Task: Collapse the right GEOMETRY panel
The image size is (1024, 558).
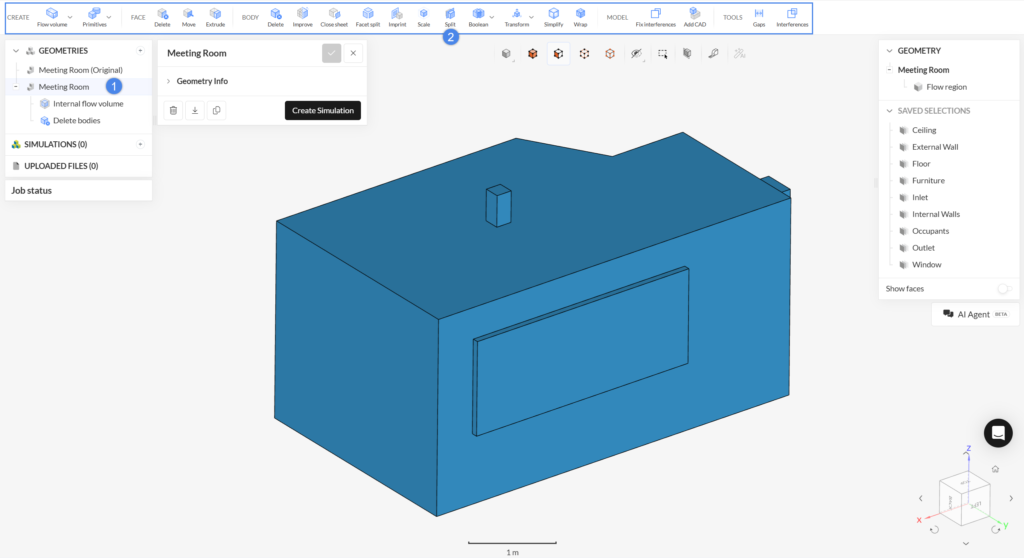Action: click(x=889, y=50)
